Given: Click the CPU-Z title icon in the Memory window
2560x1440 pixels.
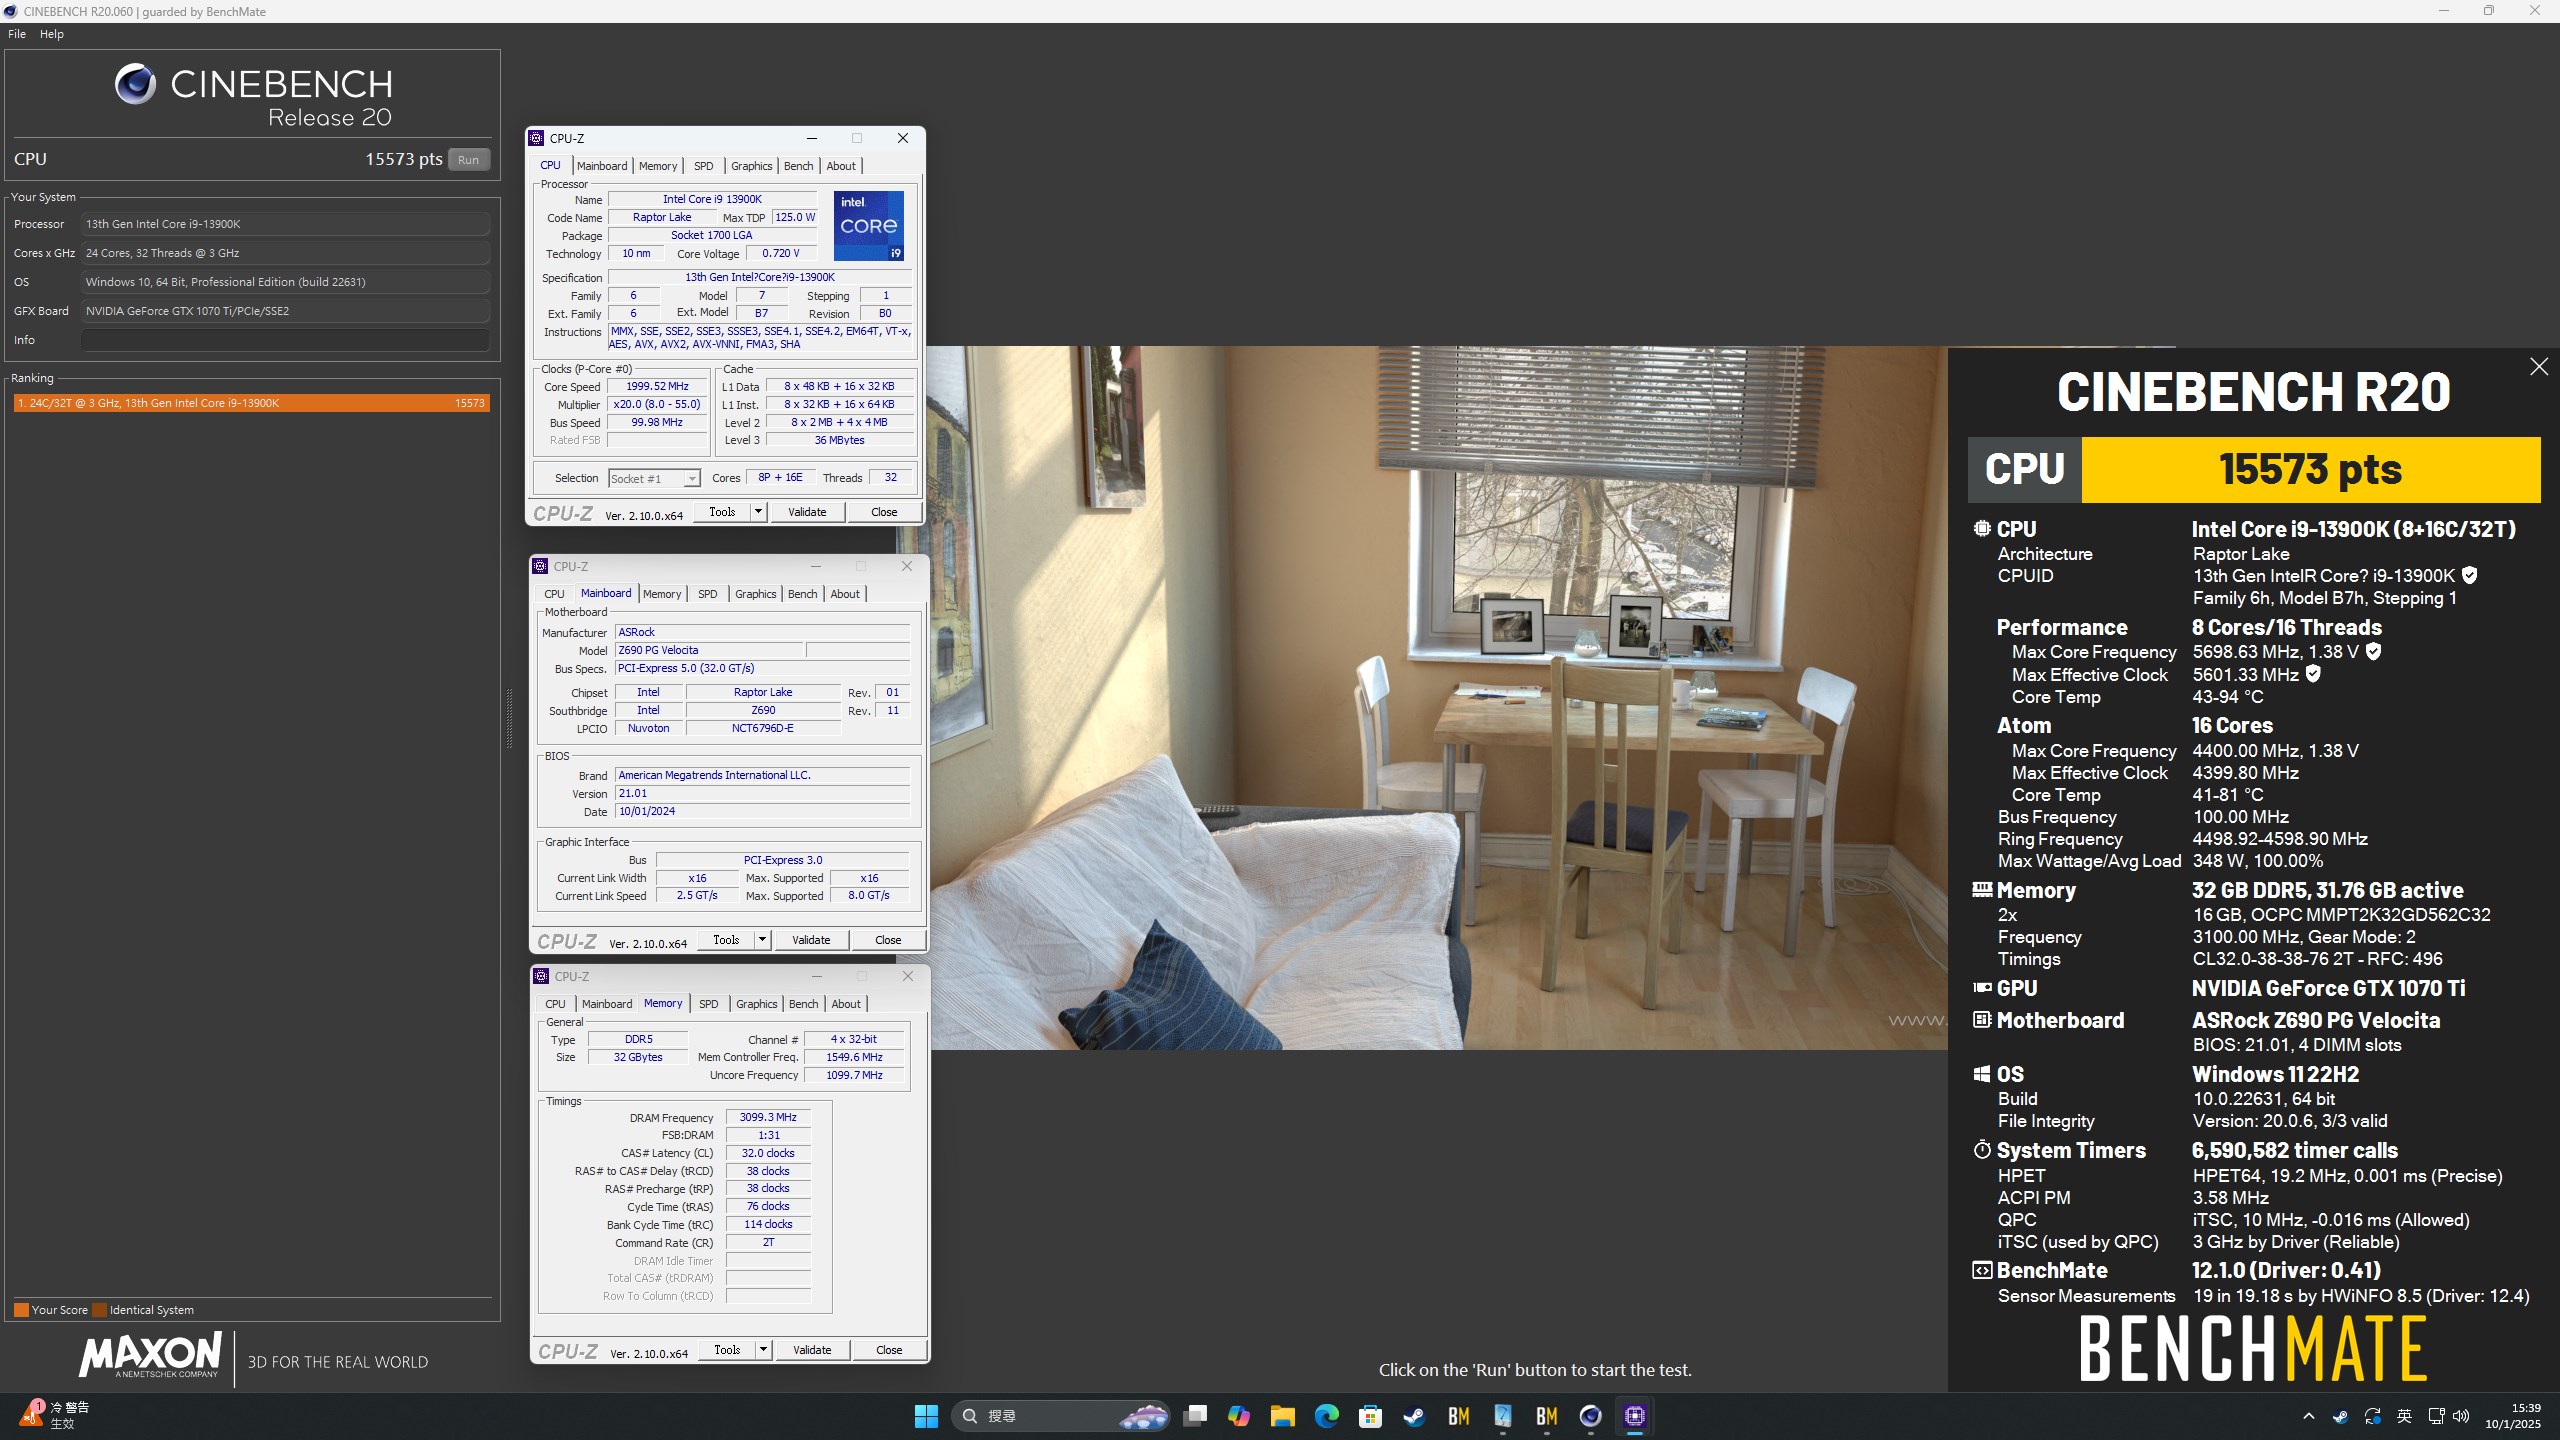Looking at the screenshot, I should (x=541, y=976).
